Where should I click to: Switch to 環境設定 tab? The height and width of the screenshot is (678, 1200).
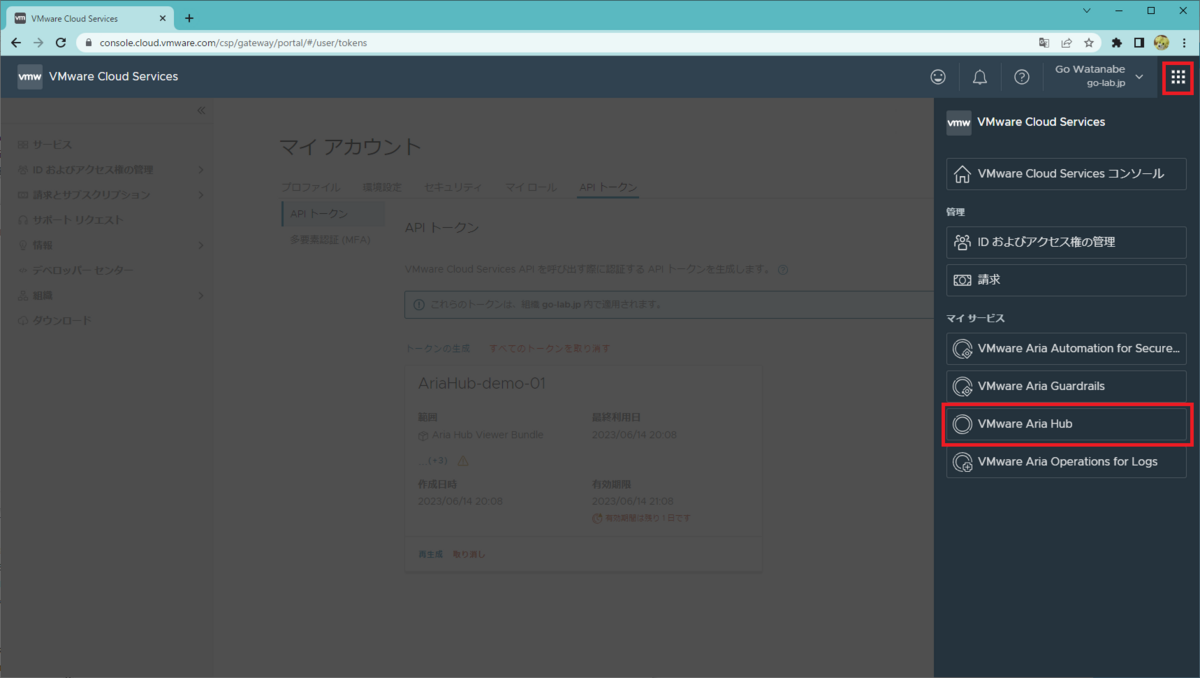[381, 187]
